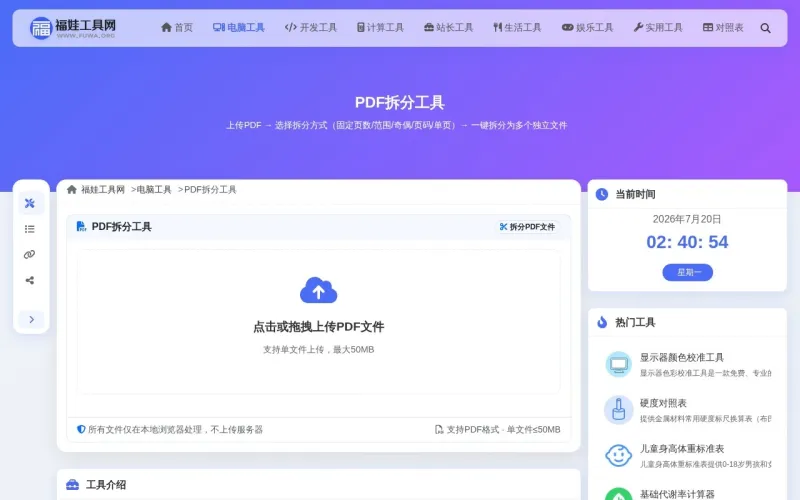Open the 硬度对照表 tool icon
Image resolution: width=800 pixels, height=500 pixels.
coord(618,410)
